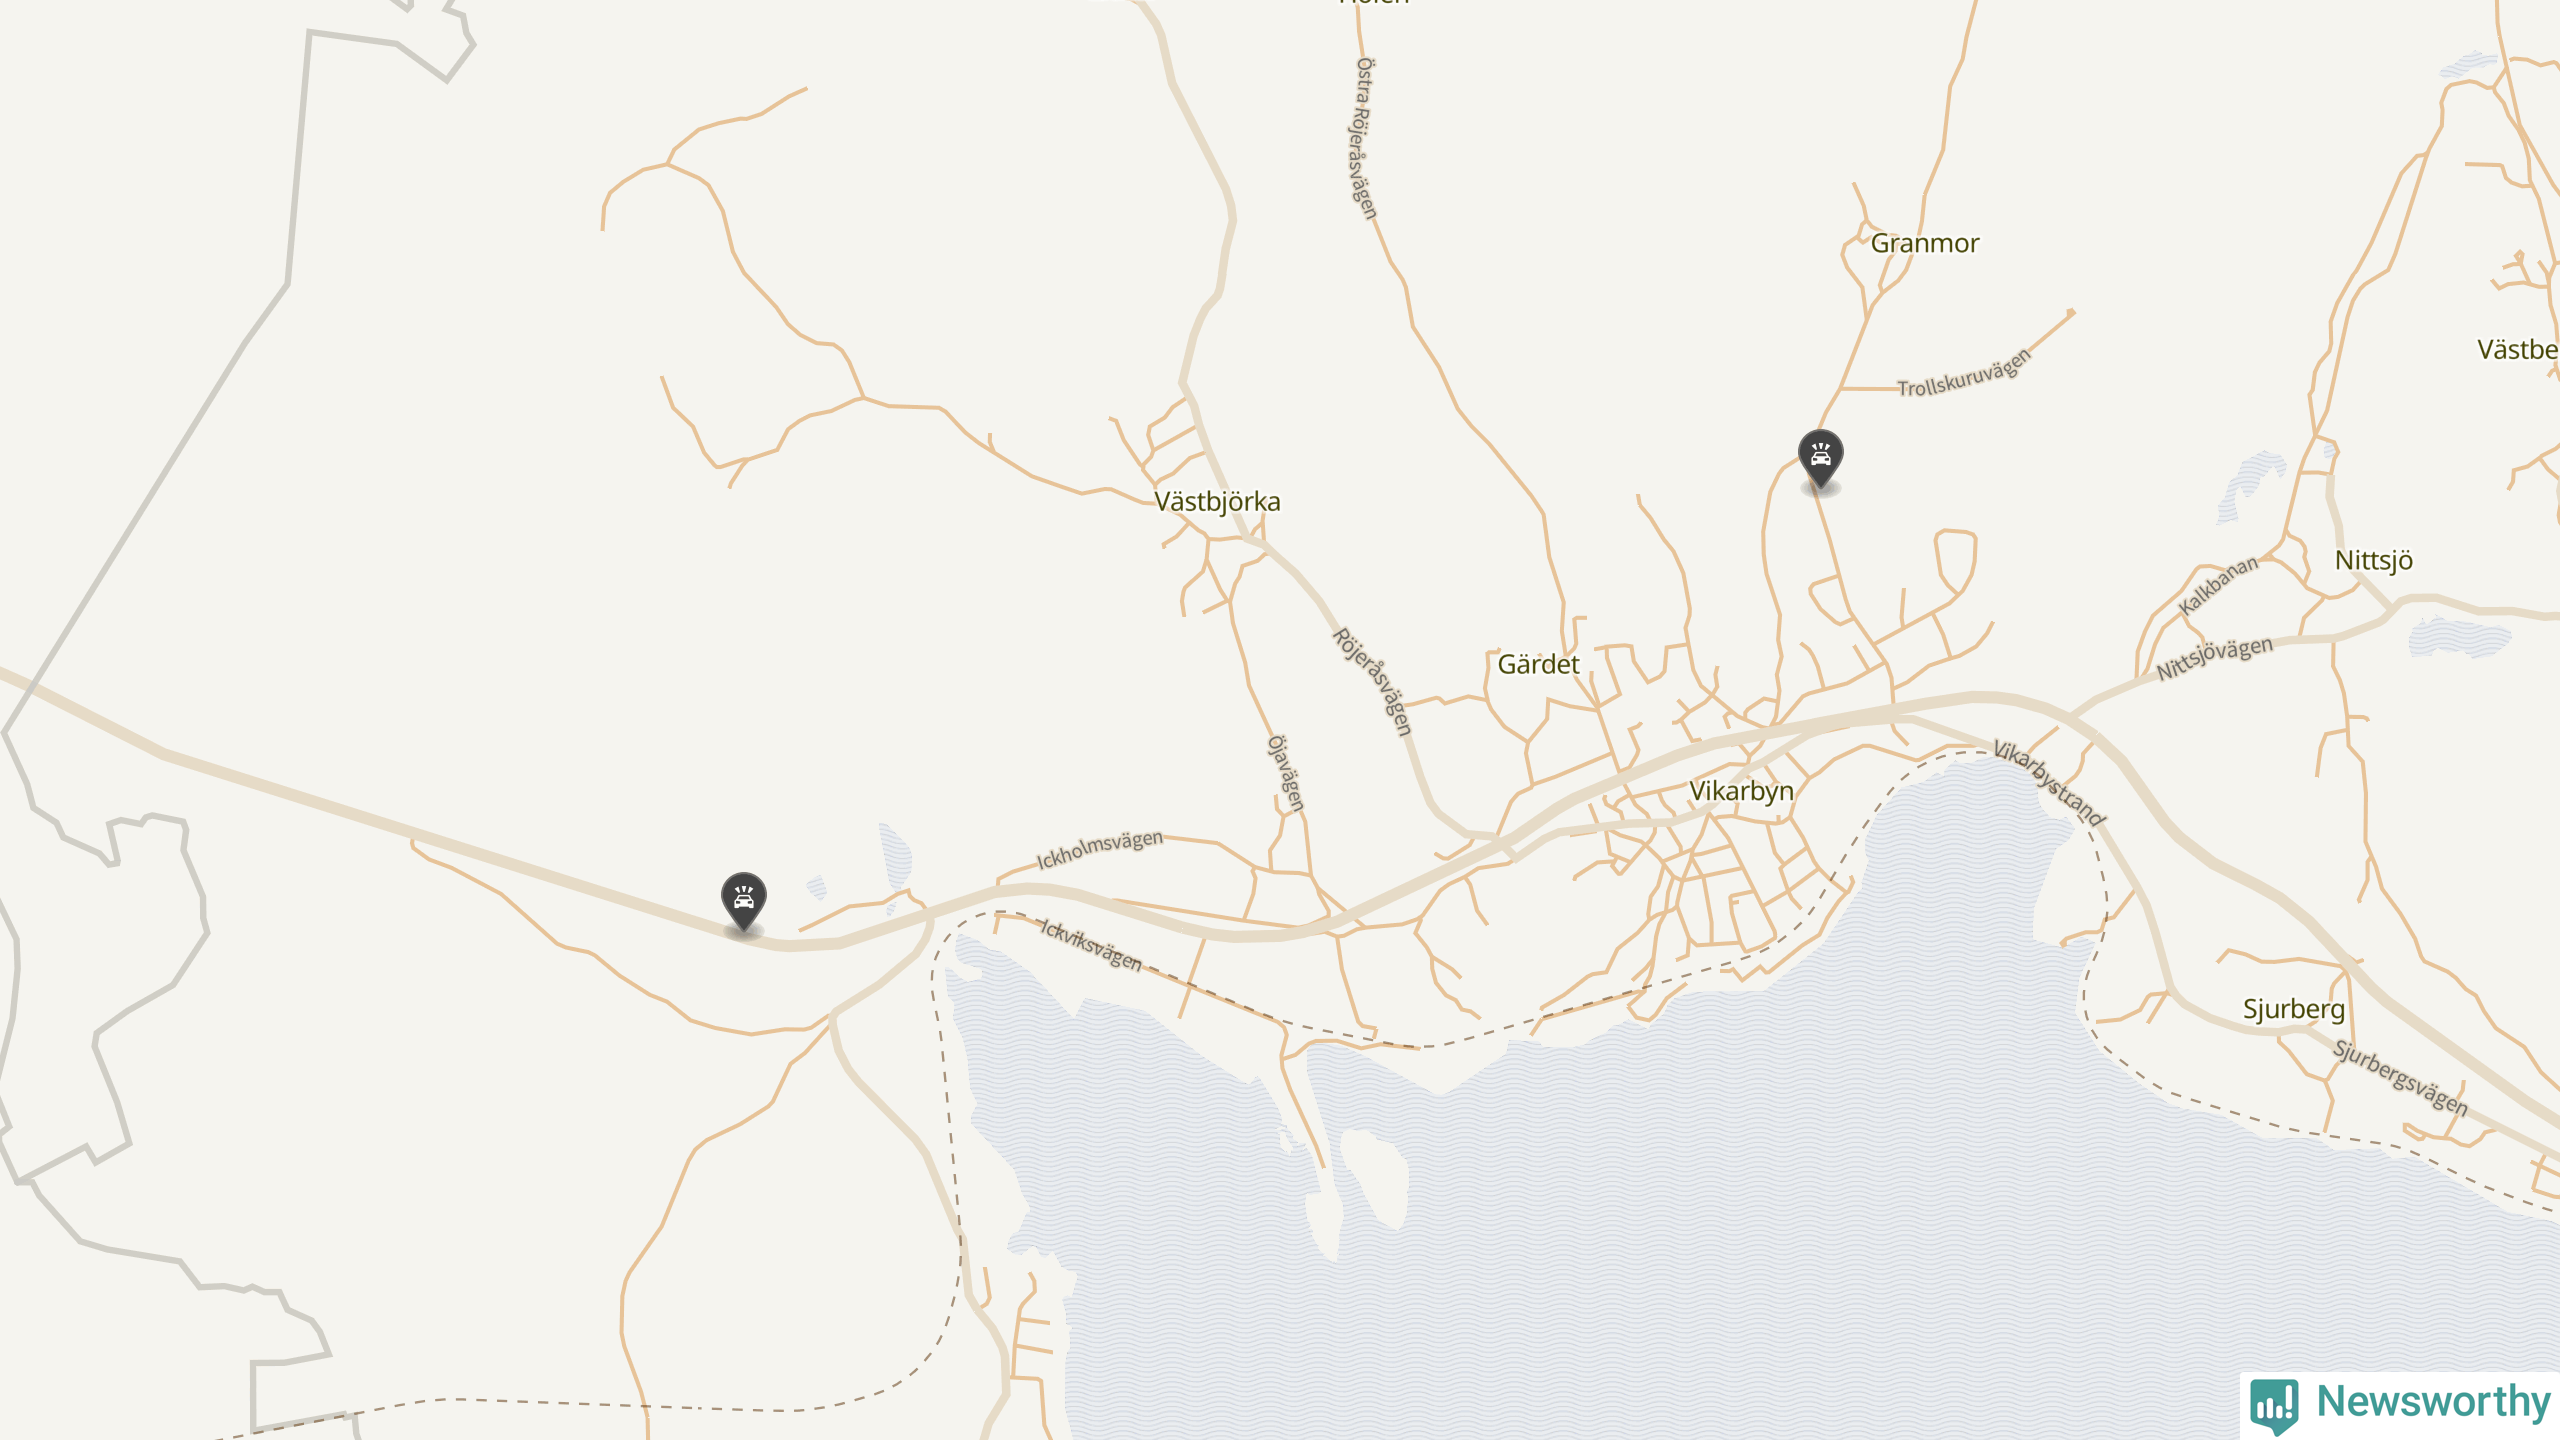Select the Västbjörka place label
Viewport: 2560px width, 1440px height.
coord(1217,501)
